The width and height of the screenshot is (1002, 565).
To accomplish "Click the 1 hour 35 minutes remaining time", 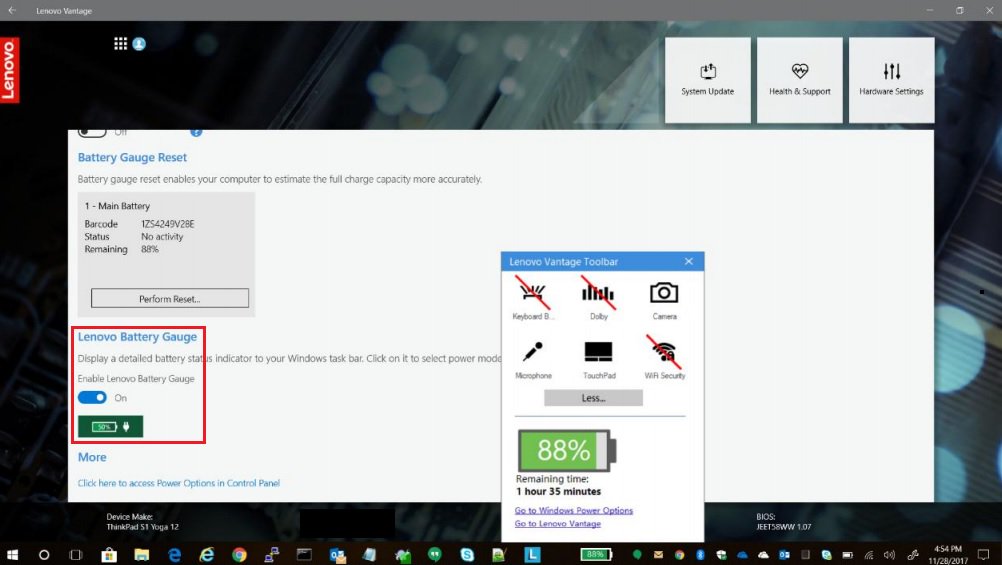I will 559,491.
